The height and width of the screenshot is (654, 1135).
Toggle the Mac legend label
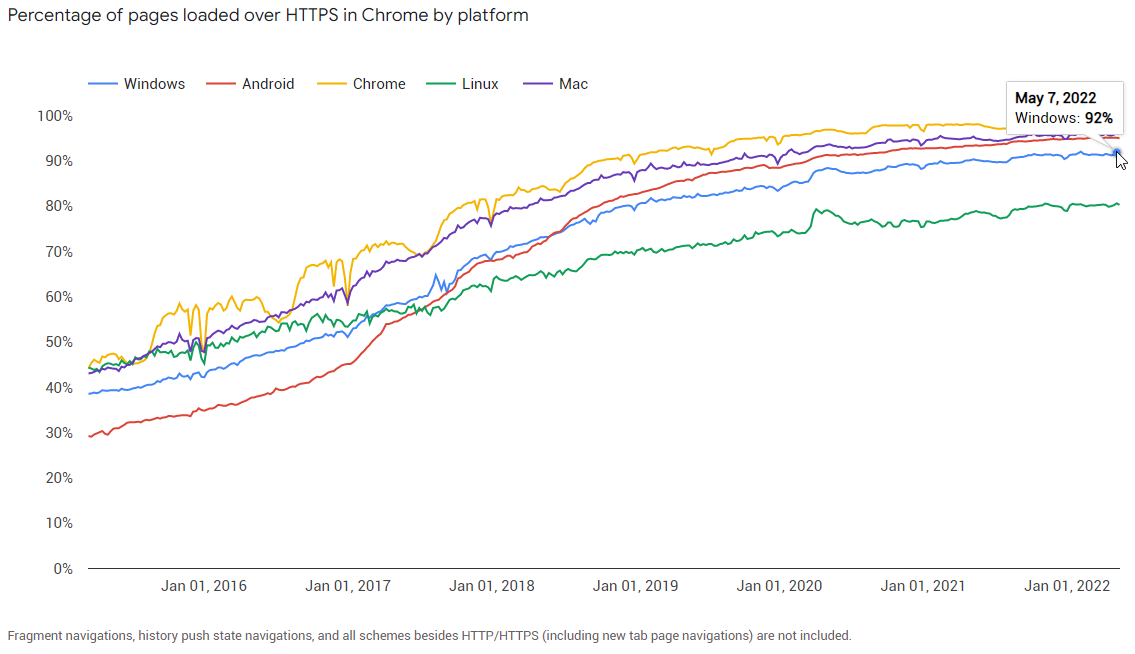point(573,84)
